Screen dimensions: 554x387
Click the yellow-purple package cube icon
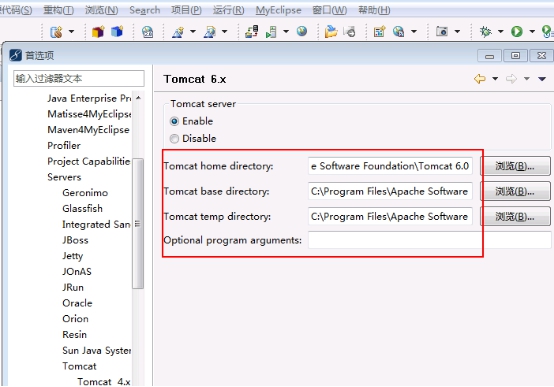(98, 31)
